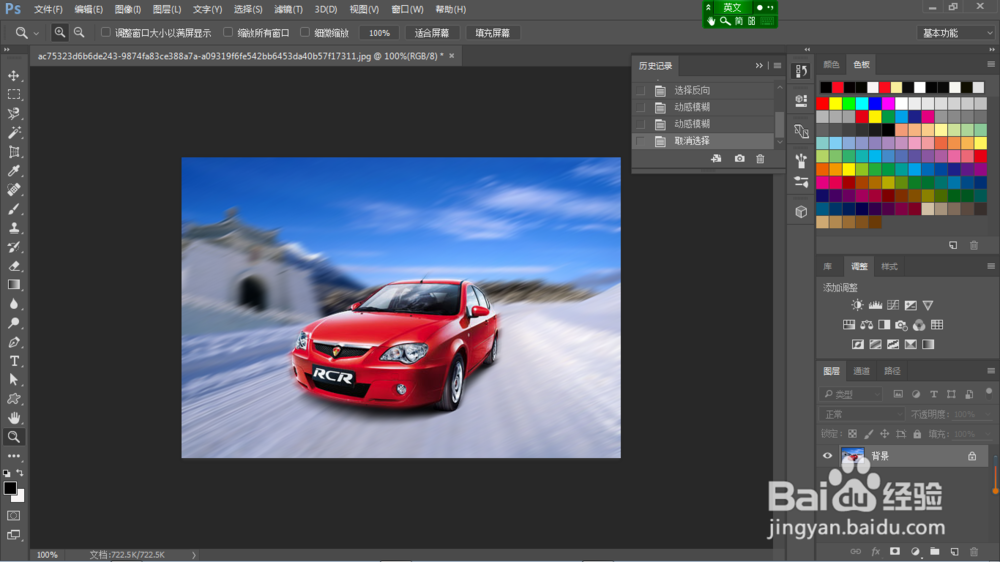Screen dimensions: 1000x562
Task: Open the History panel menu
Action: tap(777, 66)
